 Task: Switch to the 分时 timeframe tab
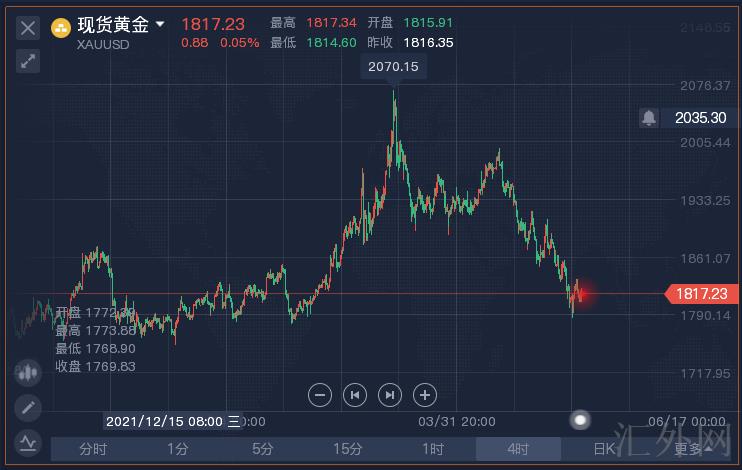coord(93,449)
